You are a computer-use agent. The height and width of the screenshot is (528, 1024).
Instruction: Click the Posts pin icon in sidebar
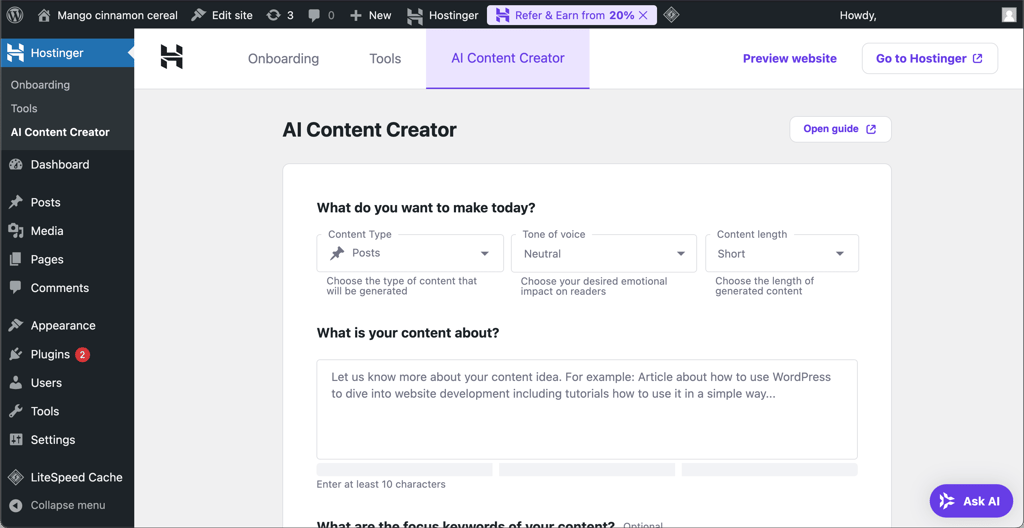[x=16, y=203]
